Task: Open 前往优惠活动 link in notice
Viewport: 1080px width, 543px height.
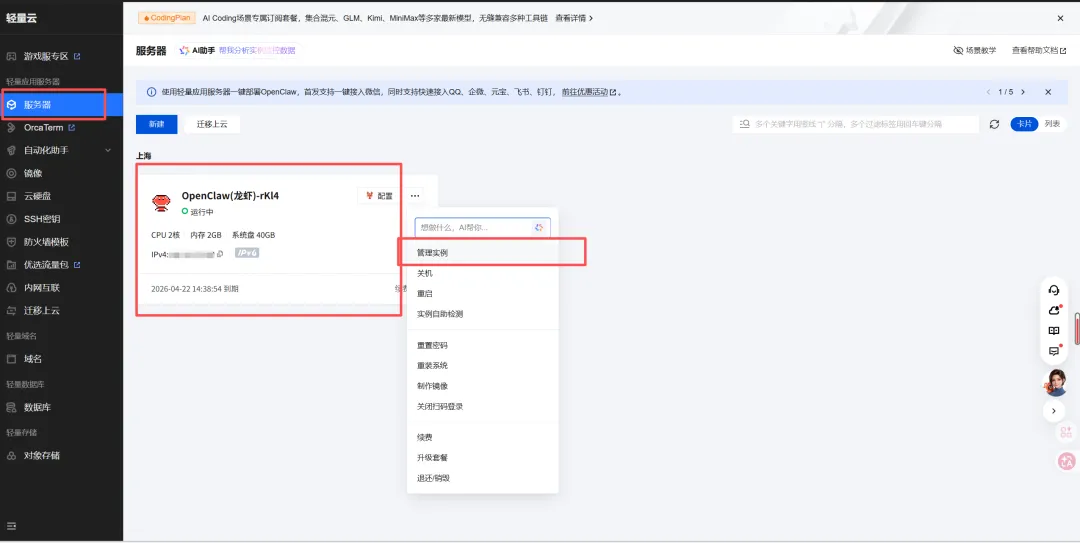Action: point(588,92)
